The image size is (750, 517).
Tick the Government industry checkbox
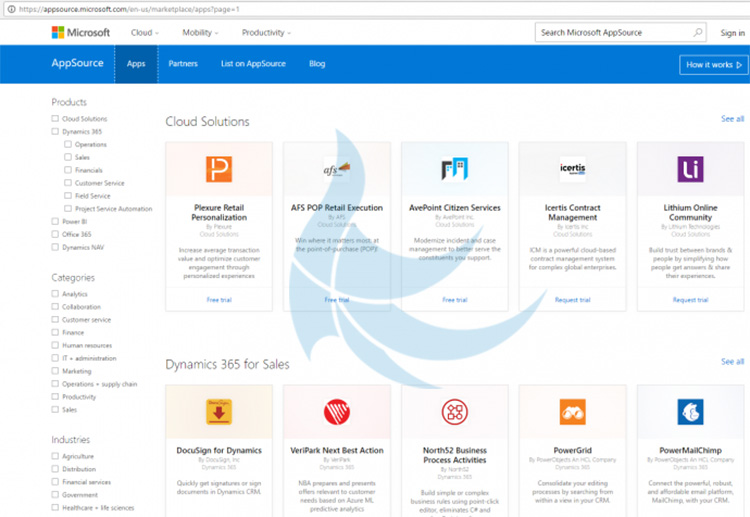coord(55,495)
